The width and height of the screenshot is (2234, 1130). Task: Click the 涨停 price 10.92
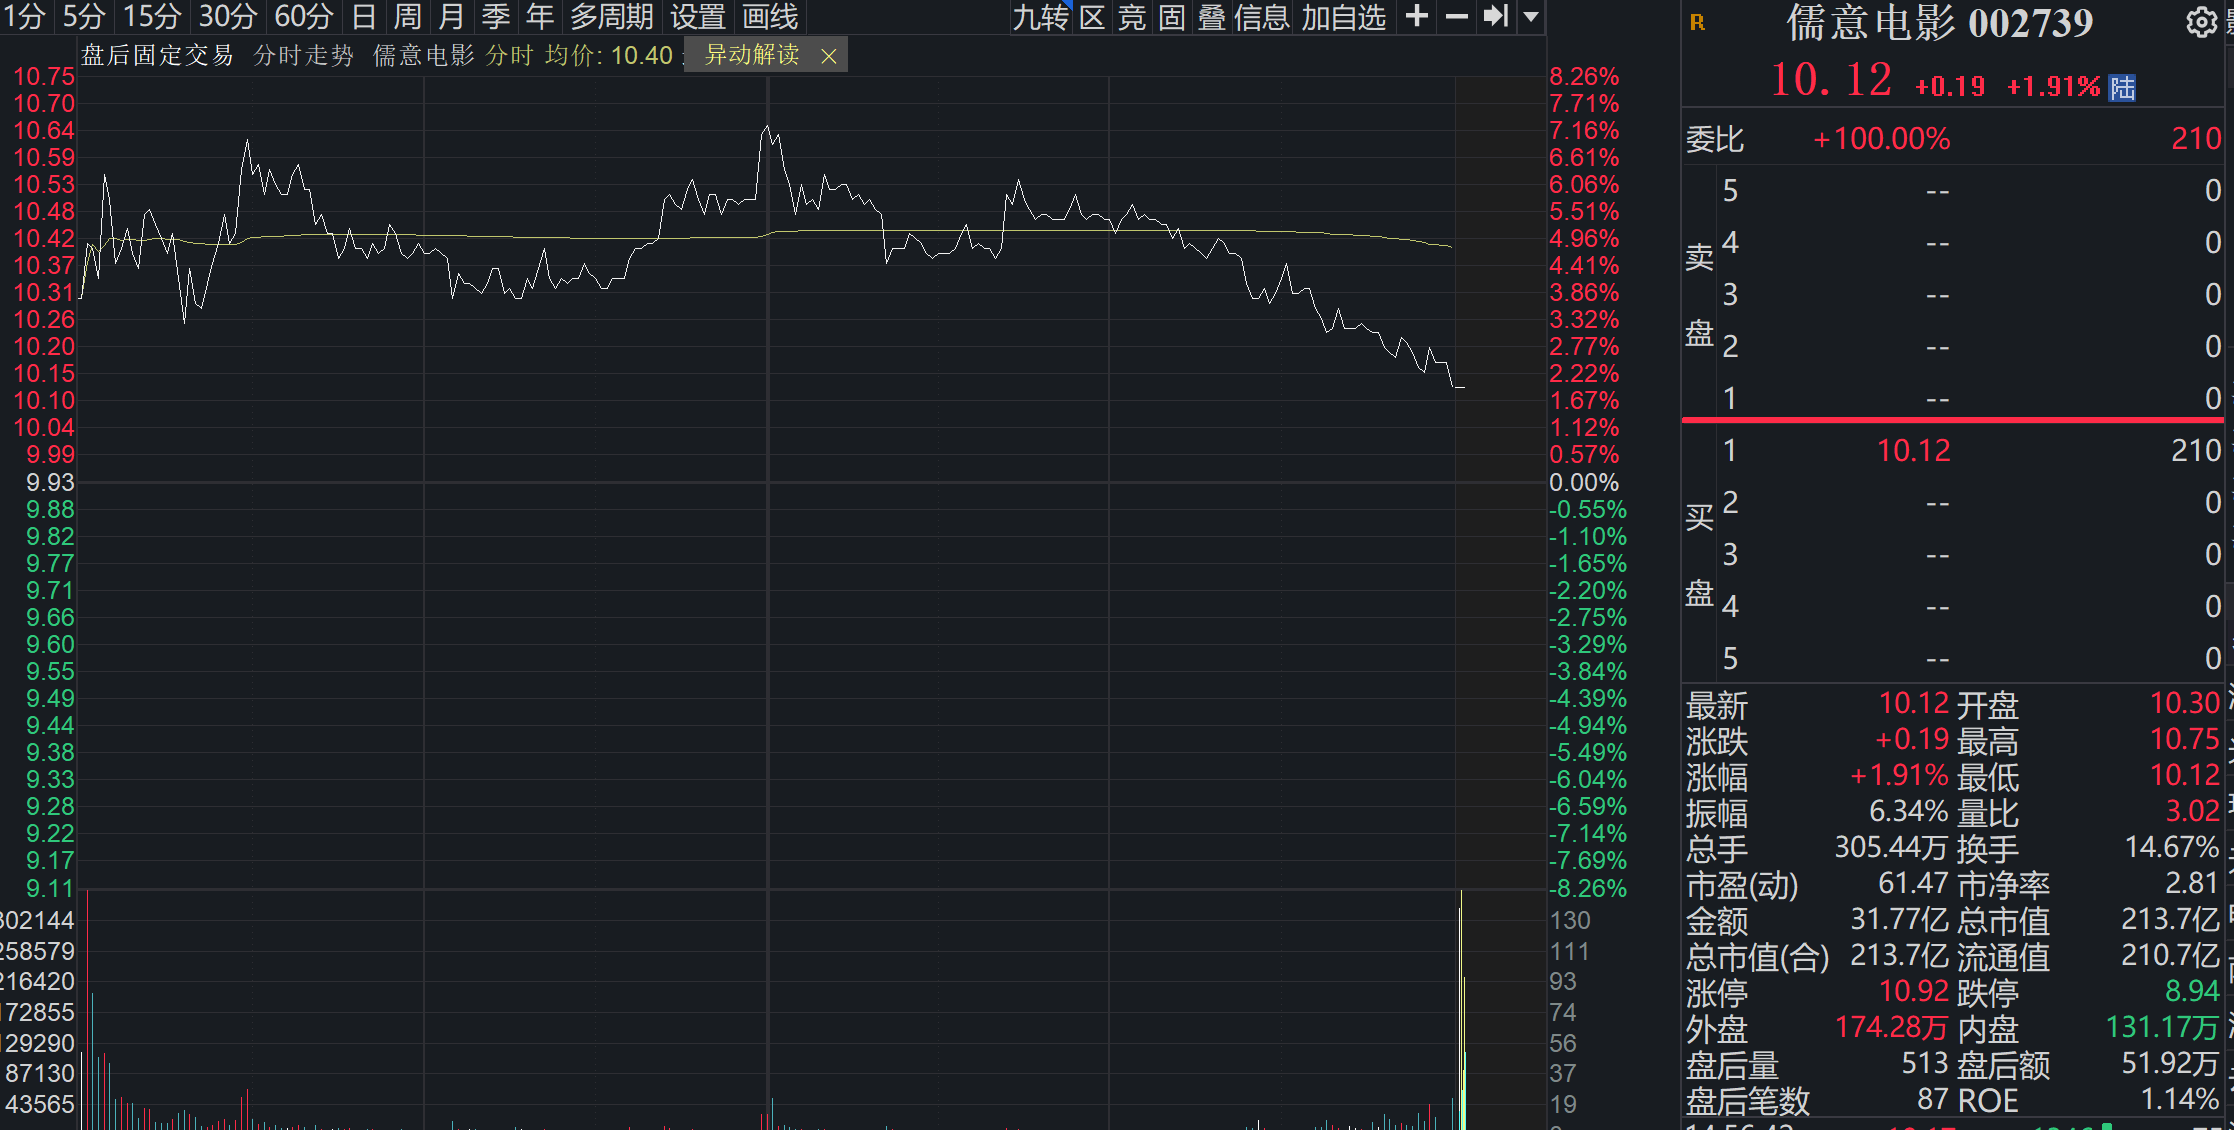click(x=1914, y=992)
